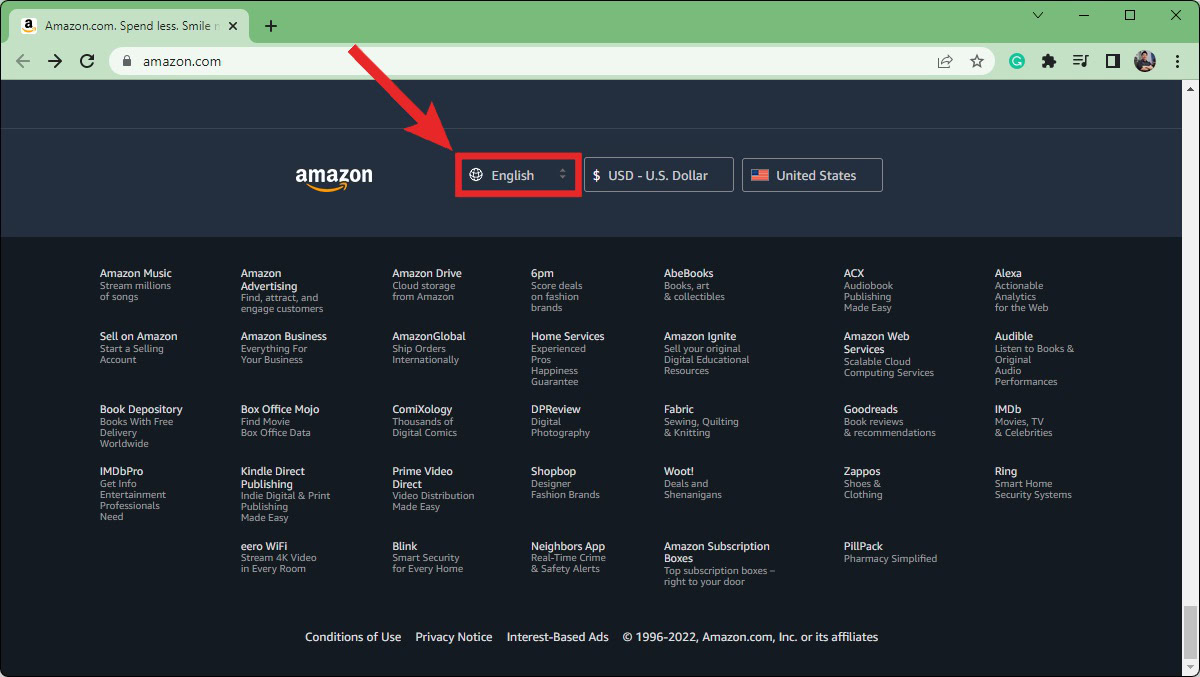Open the IMDbPro link
Screen dimensions: 1200x677
pos(121,471)
